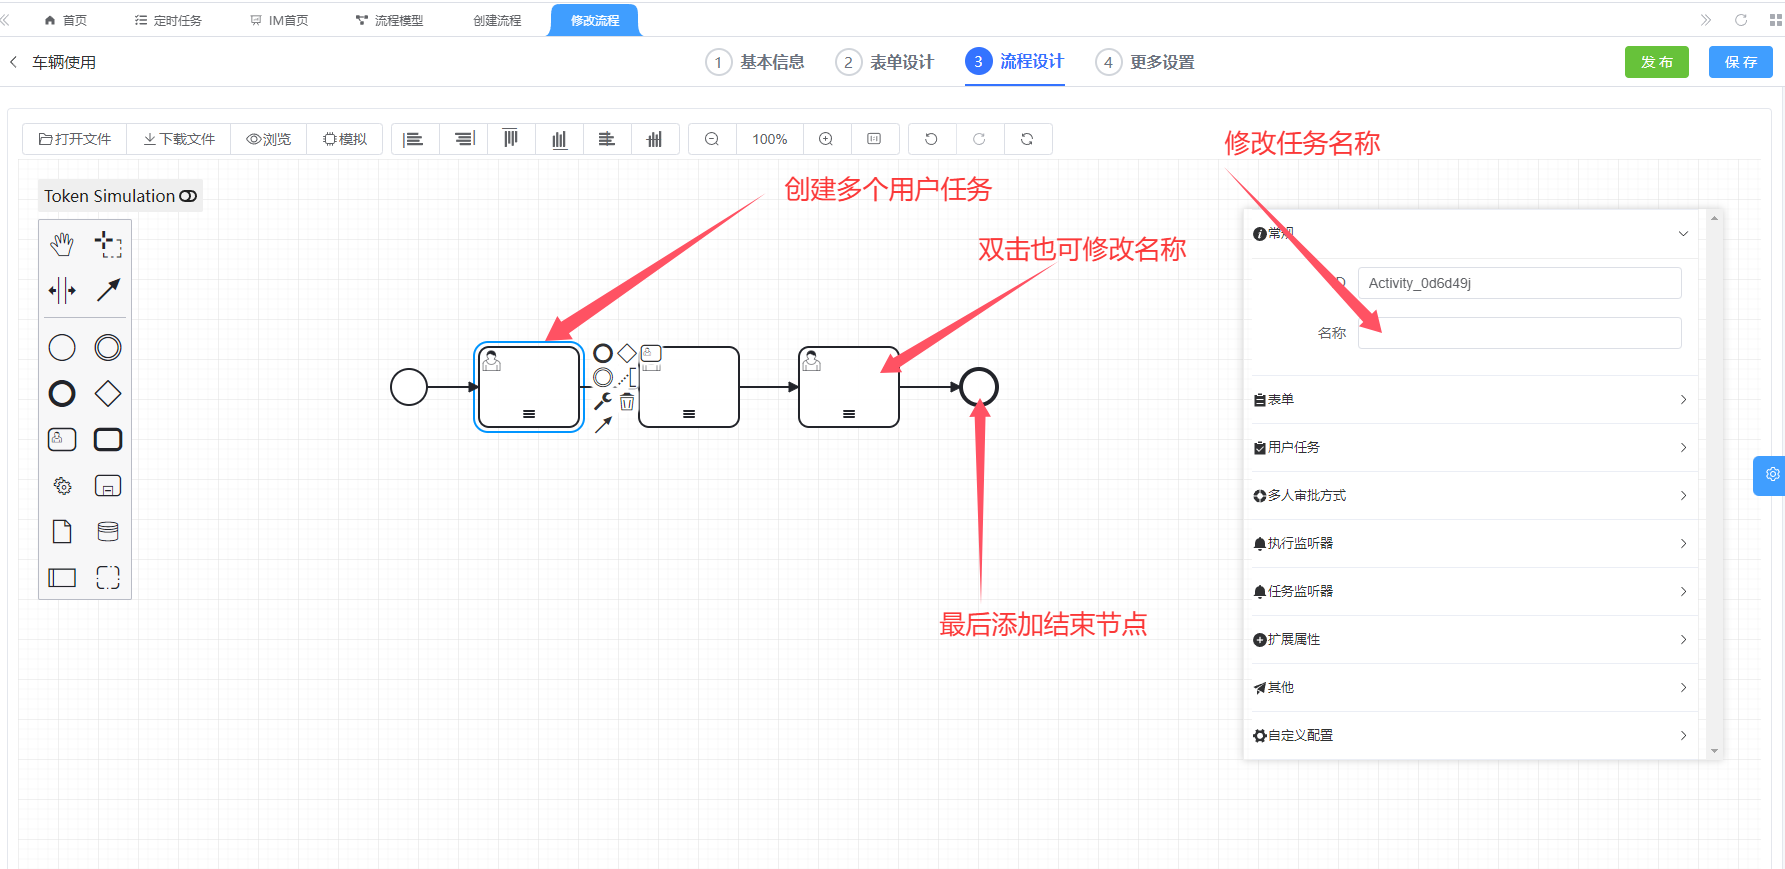This screenshot has width=1785, height=869.
Task: Open the wrench change-type menu on selected task
Action: coord(603,402)
